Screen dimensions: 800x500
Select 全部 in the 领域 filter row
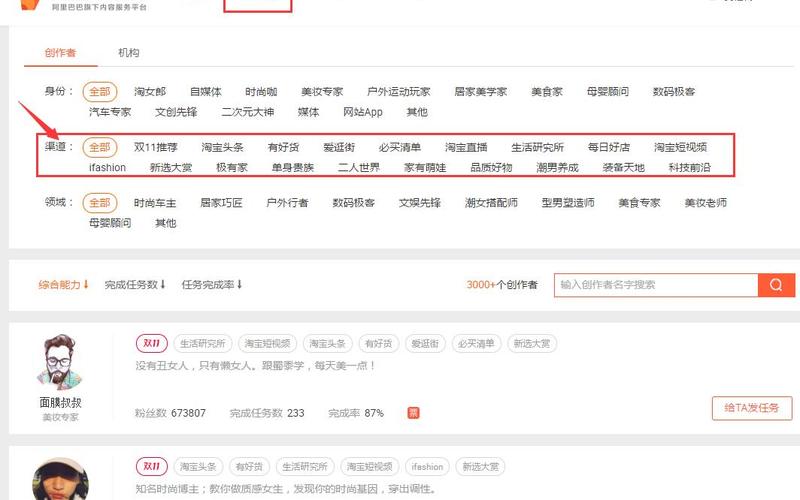click(99, 203)
